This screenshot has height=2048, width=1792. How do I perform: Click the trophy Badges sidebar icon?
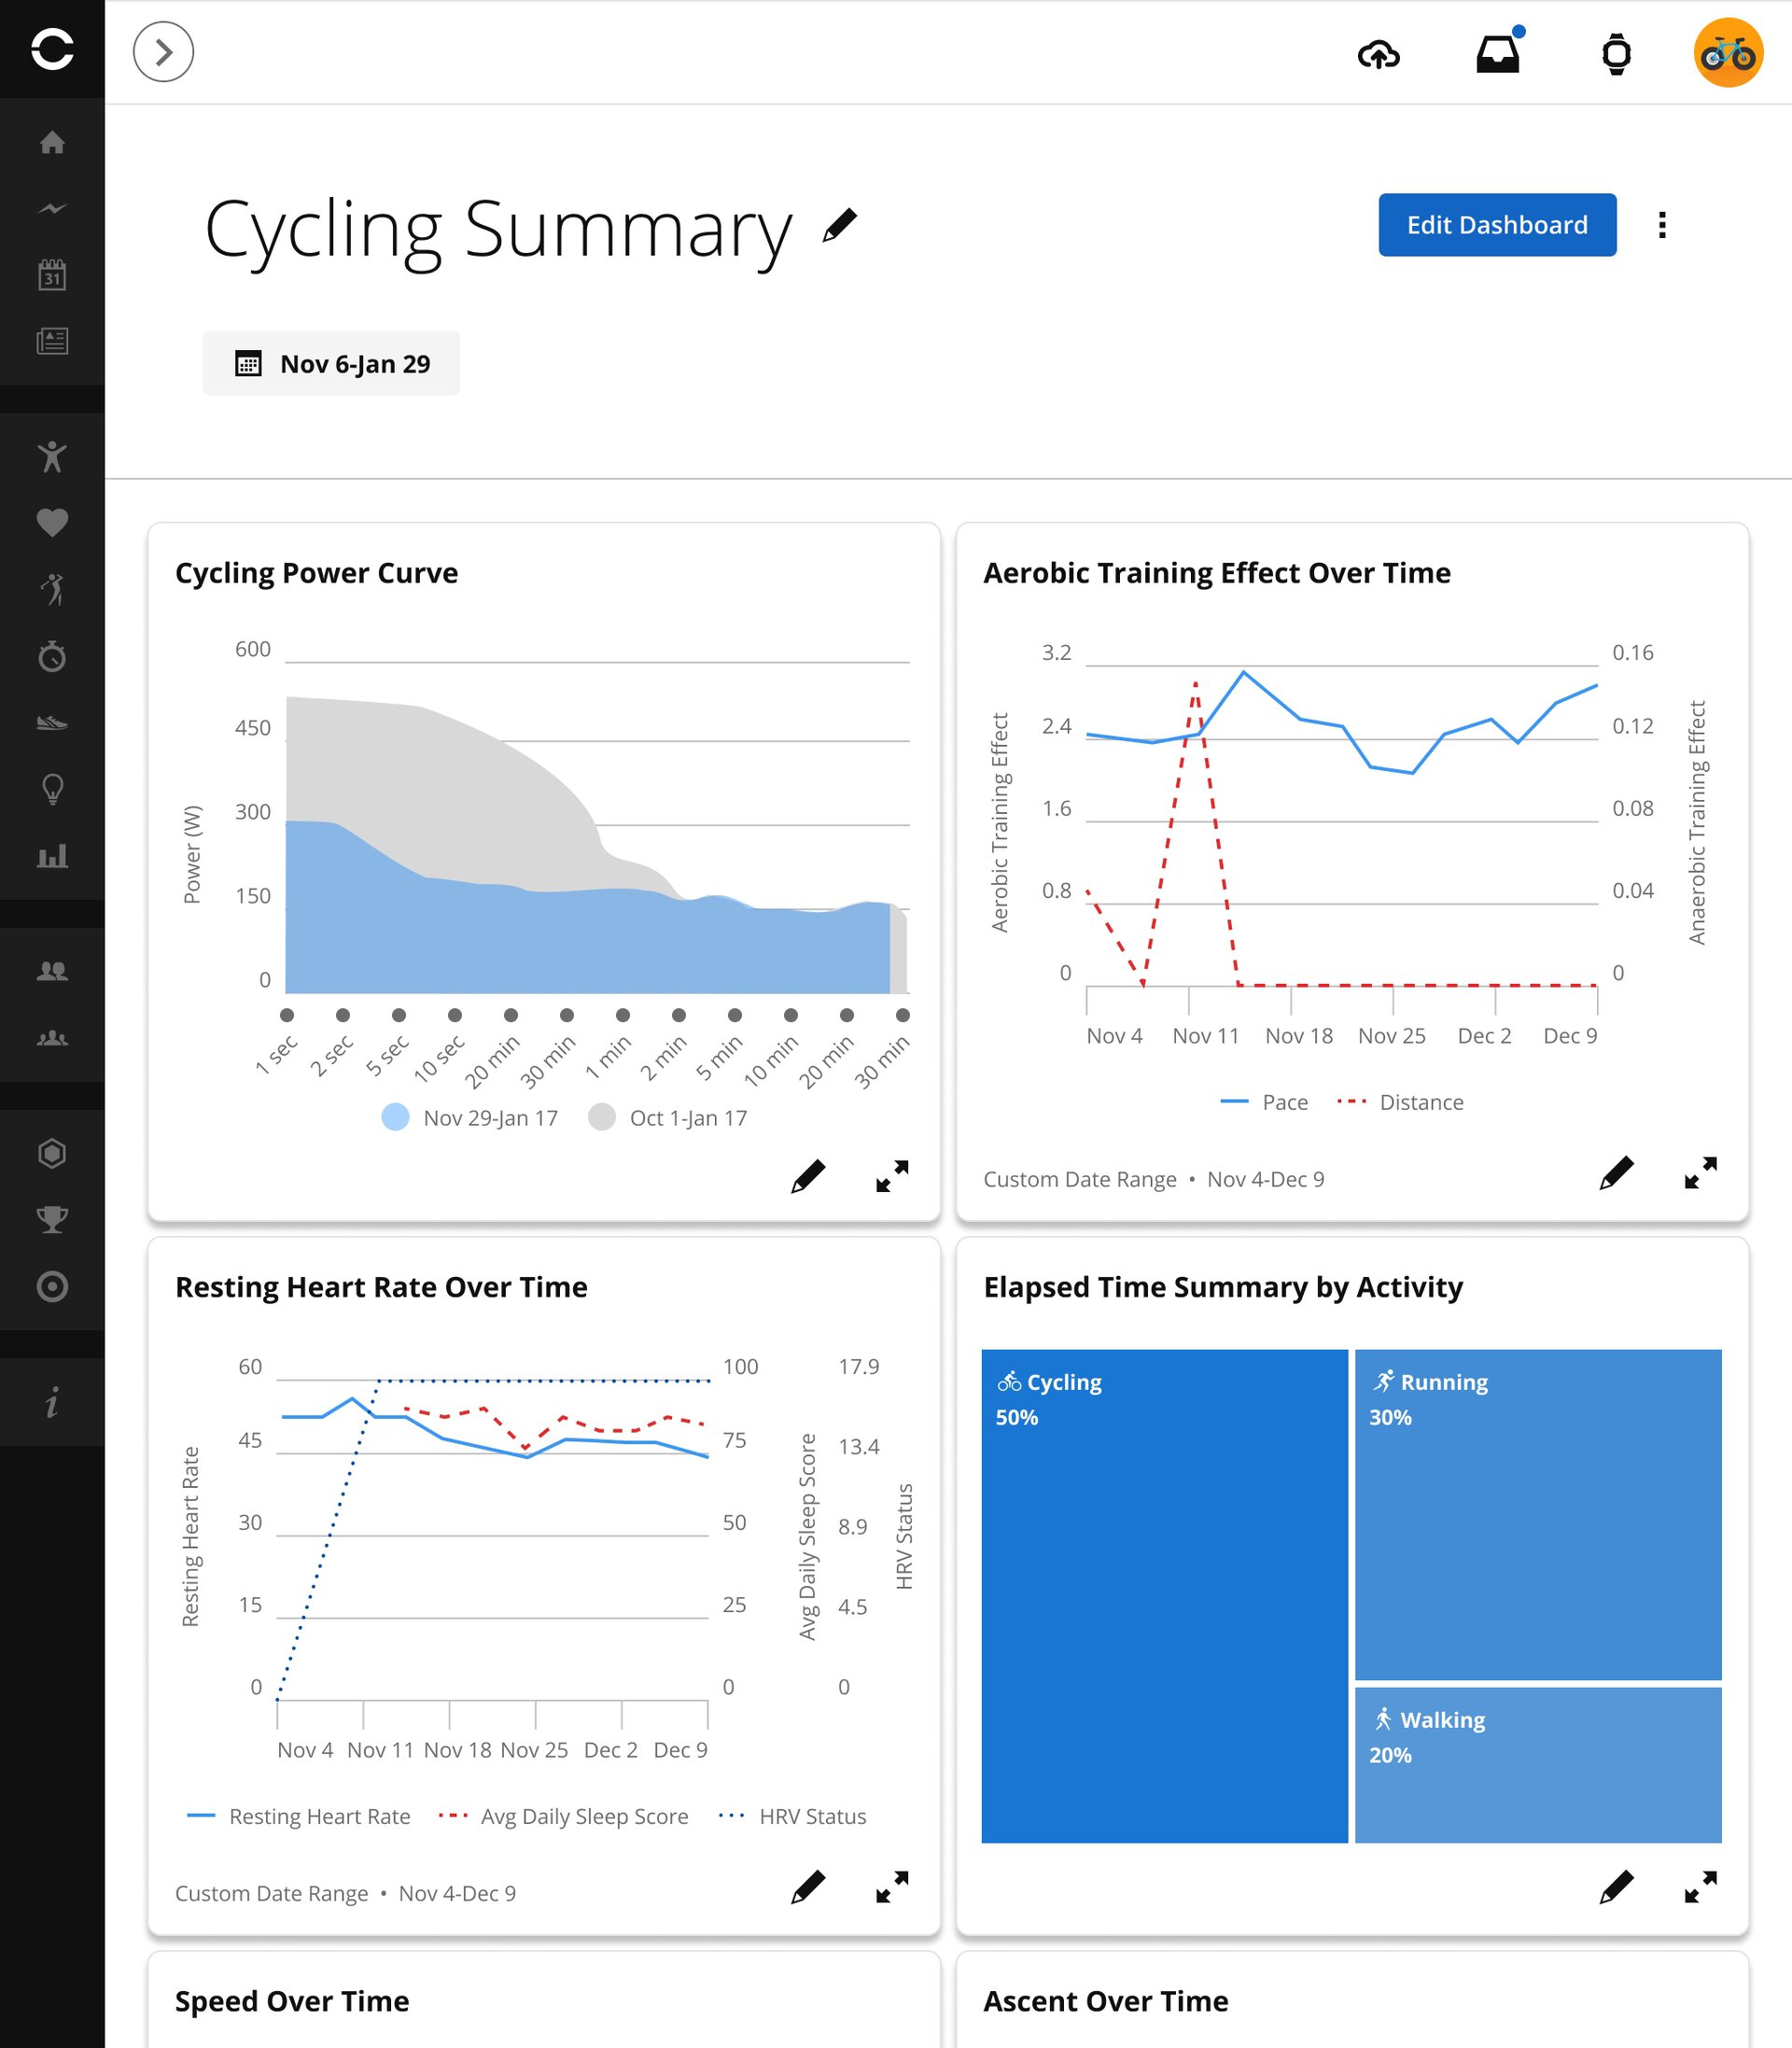click(52, 1219)
